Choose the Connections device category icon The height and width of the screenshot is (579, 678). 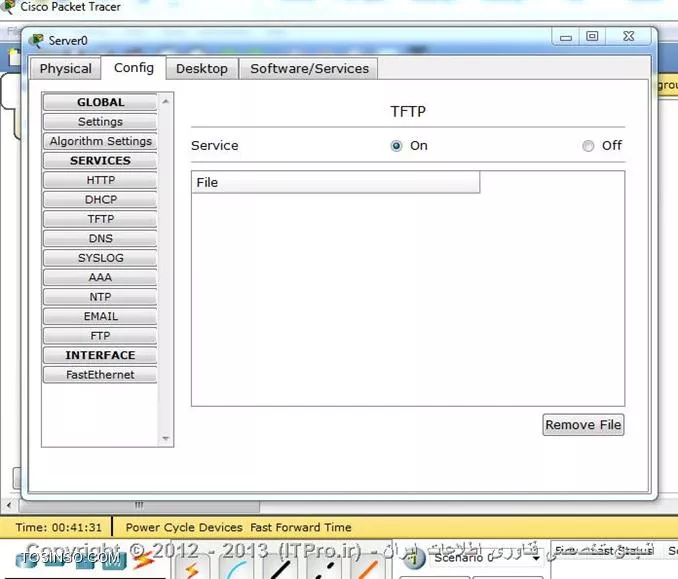[x=143, y=560]
